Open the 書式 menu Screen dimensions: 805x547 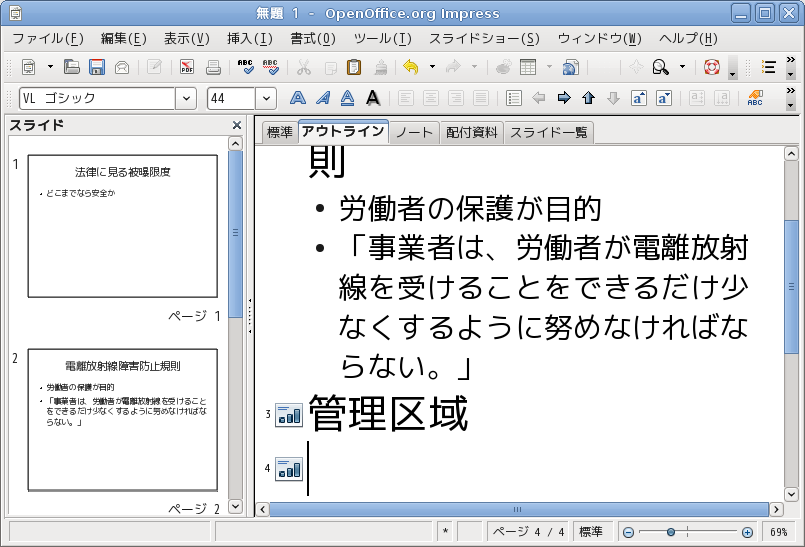coord(313,39)
